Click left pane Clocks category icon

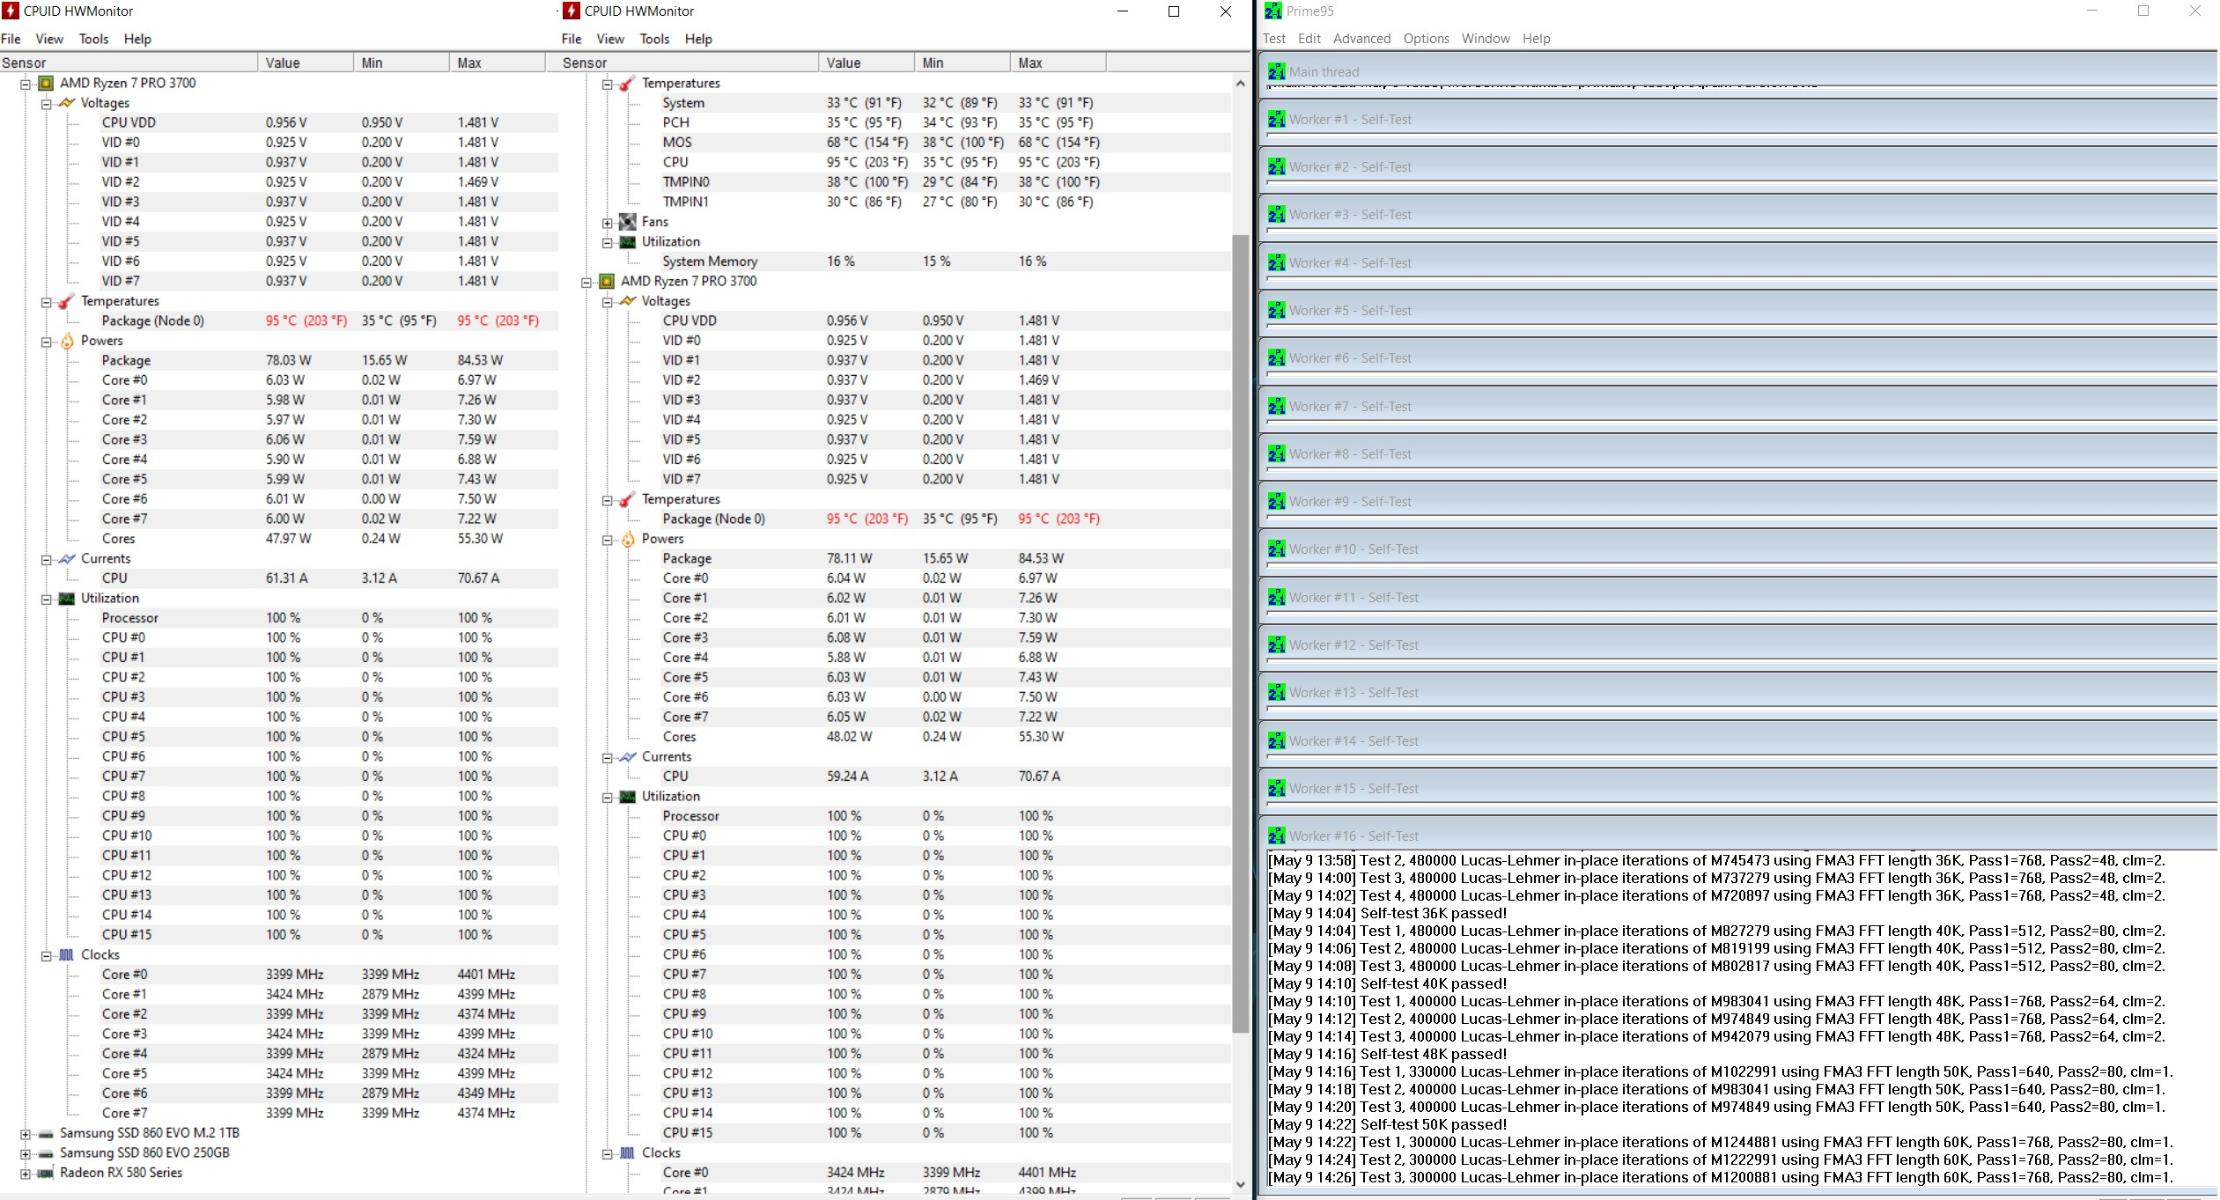click(x=67, y=955)
